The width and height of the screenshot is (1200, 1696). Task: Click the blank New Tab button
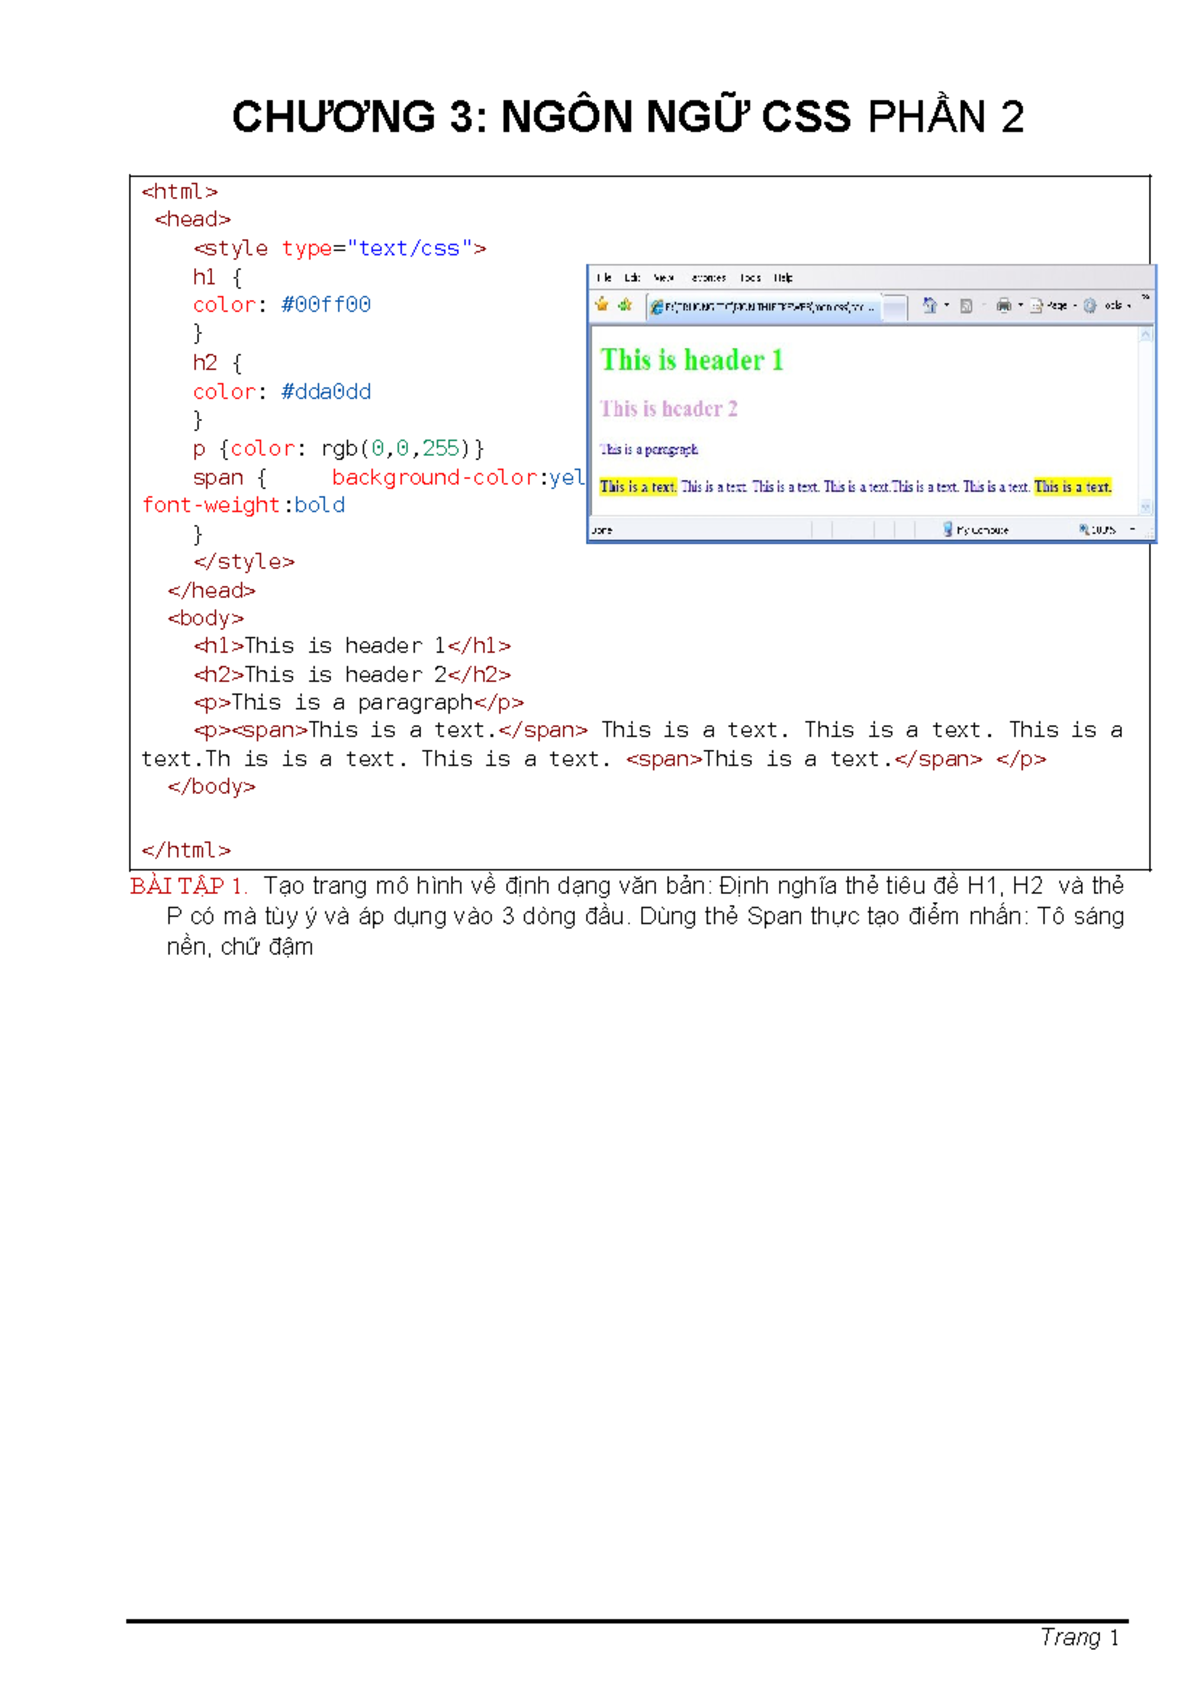click(x=896, y=307)
